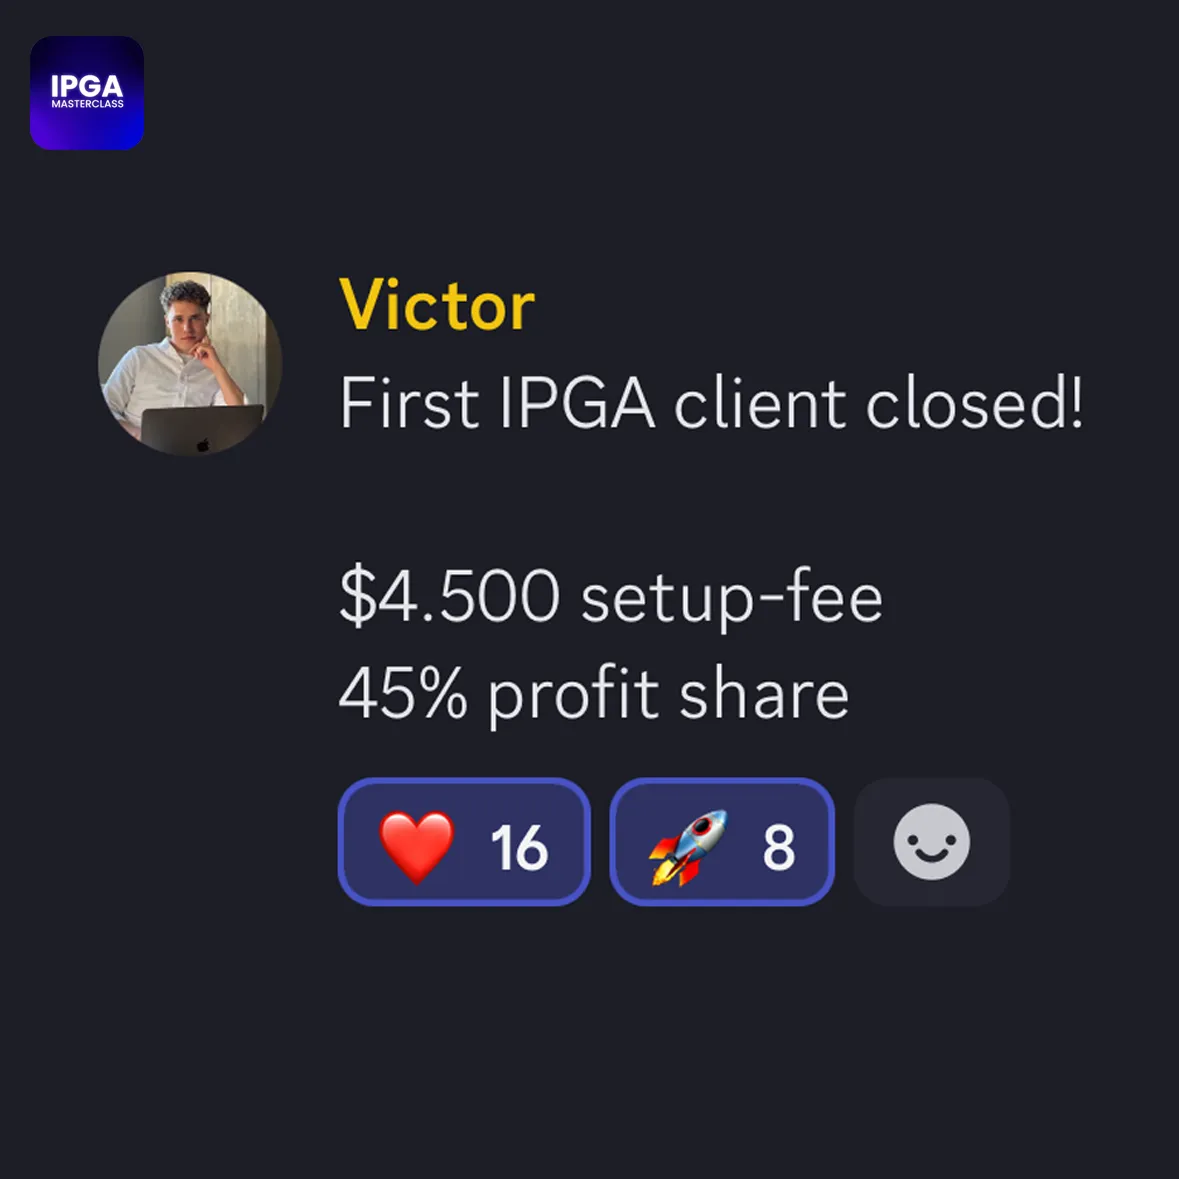The height and width of the screenshot is (1179, 1179).
Task: Click the red heart emoji
Action: (x=417, y=846)
